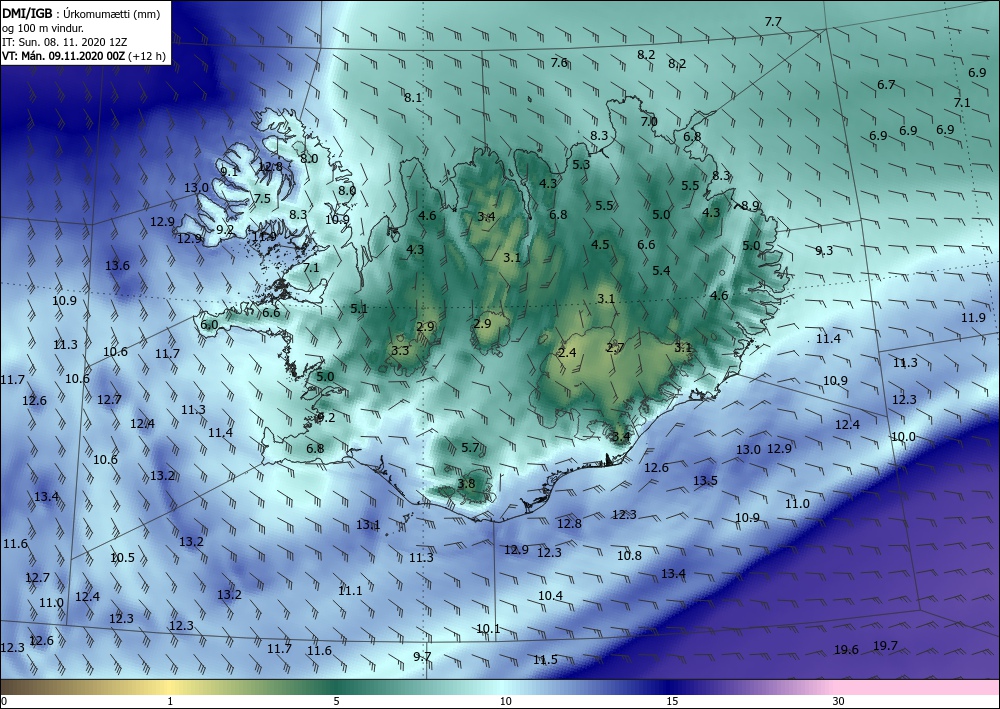Click the value 3.8 over the southern glacier
The height and width of the screenshot is (709, 1000).
(466, 483)
